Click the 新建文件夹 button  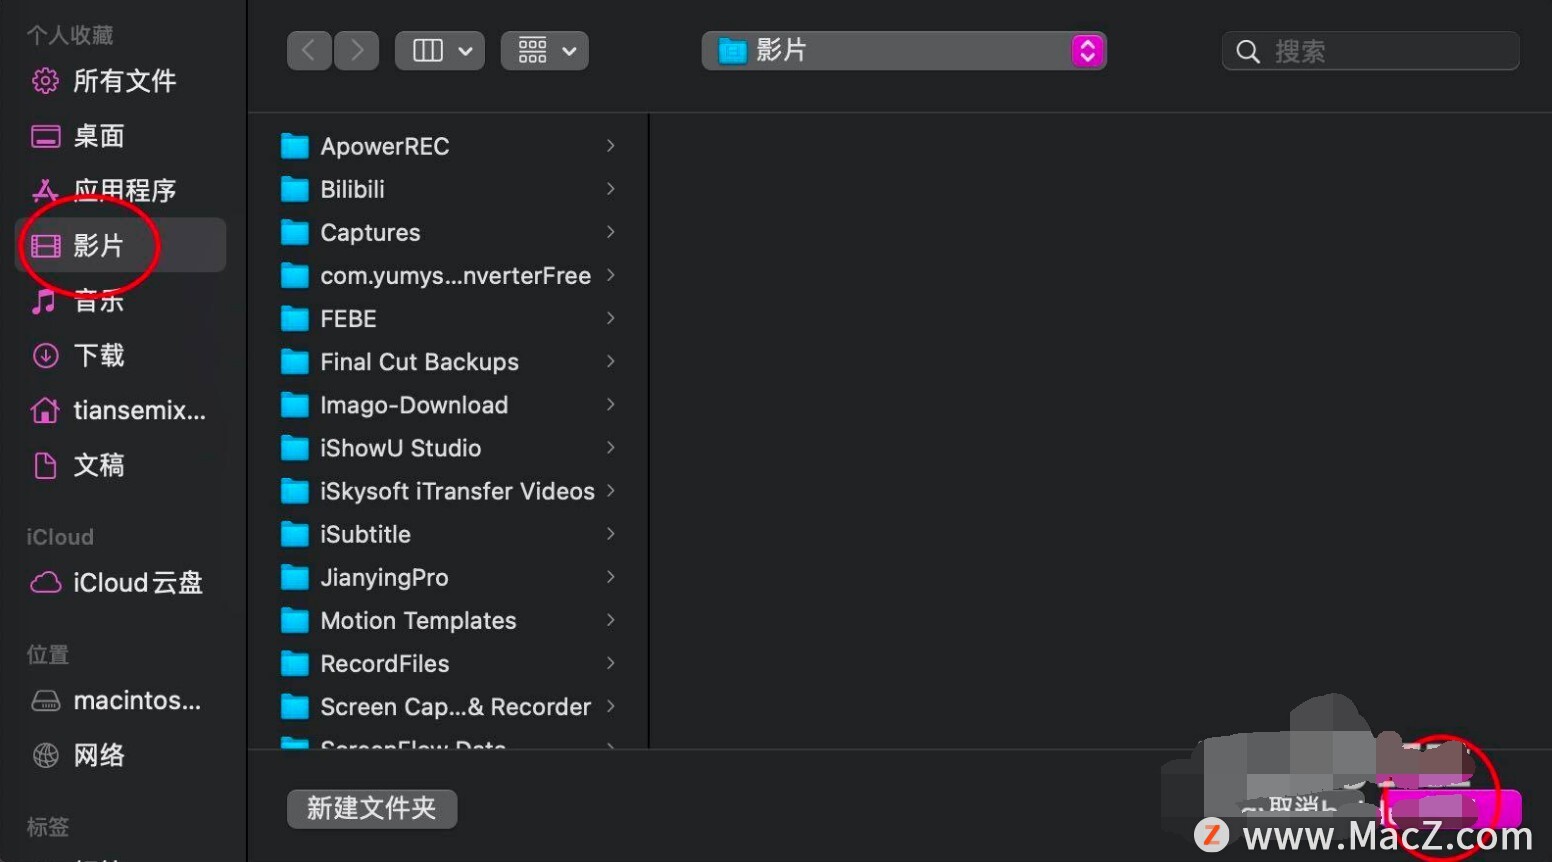372,809
